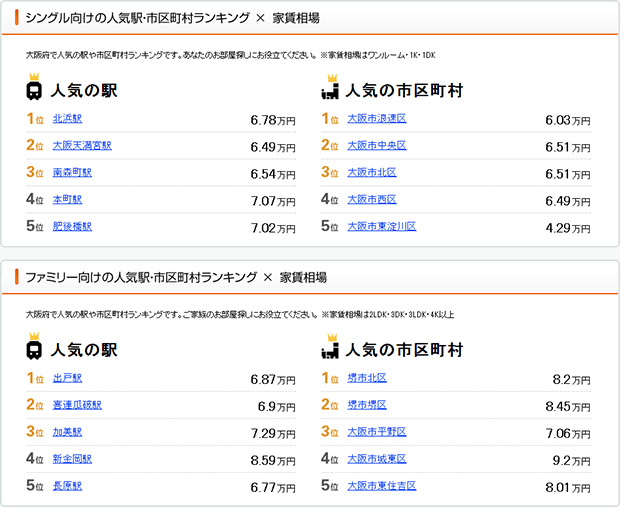Open the 大阪天満宮駅 station link
This screenshot has height=507, width=620.
(x=82, y=145)
